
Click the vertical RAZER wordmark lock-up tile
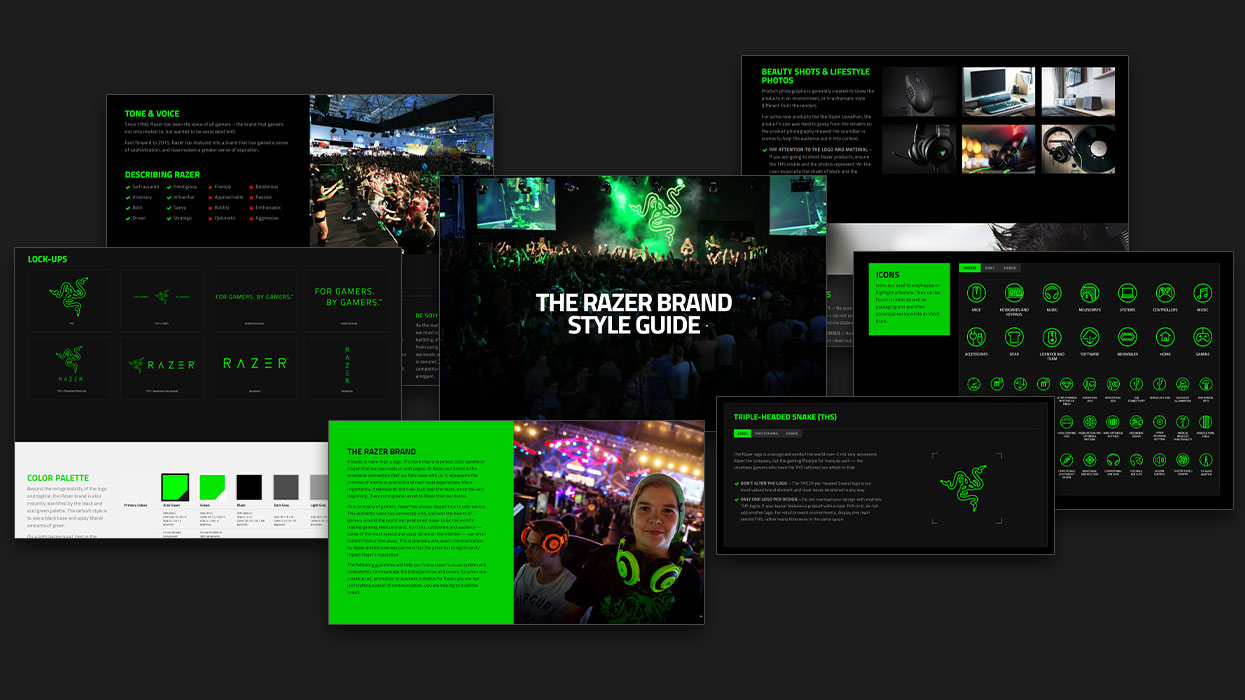point(347,367)
